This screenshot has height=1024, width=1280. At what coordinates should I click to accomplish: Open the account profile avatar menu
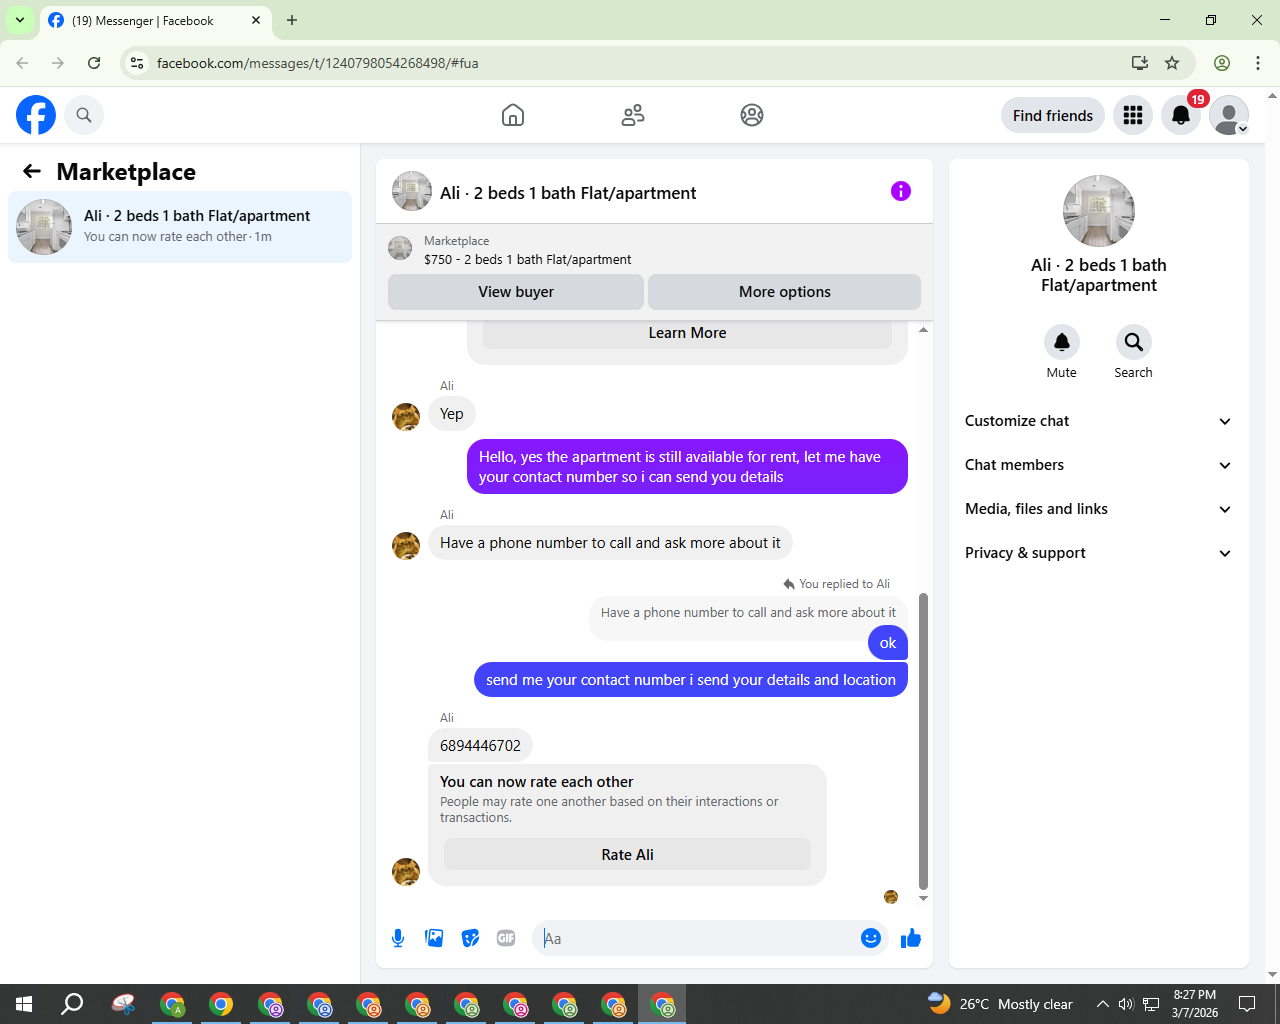pyautogui.click(x=1229, y=115)
